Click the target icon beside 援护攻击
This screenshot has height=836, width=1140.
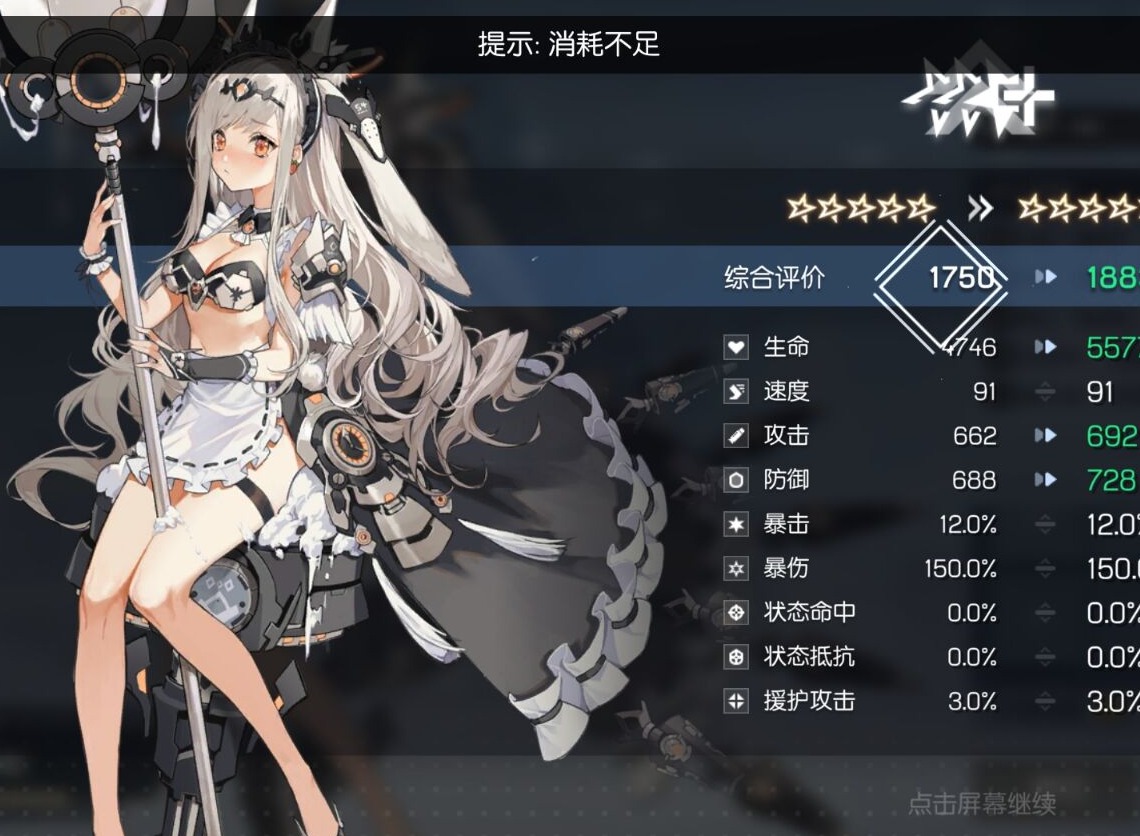[736, 702]
